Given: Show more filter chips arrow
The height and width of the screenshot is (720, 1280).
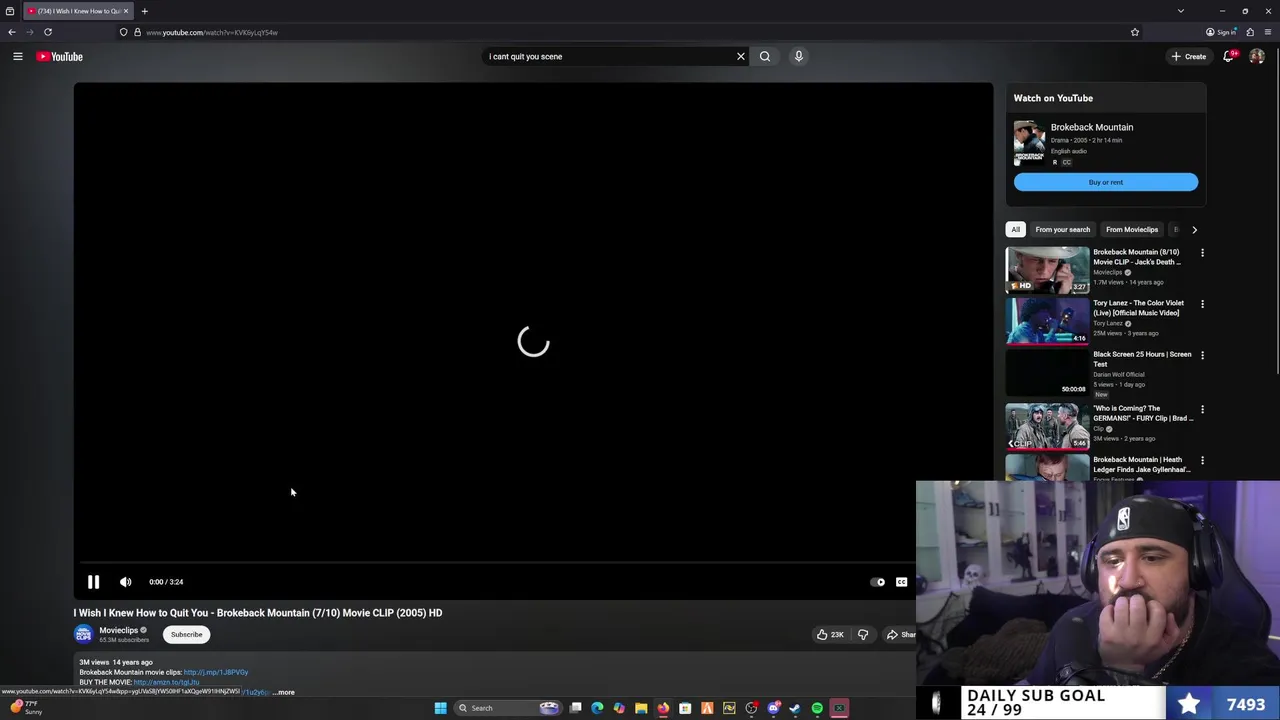Looking at the screenshot, I should tap(1194, 229).
